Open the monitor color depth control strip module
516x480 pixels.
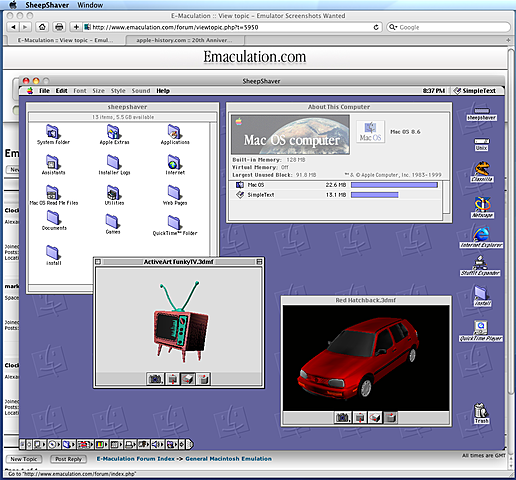pos(102,444)
